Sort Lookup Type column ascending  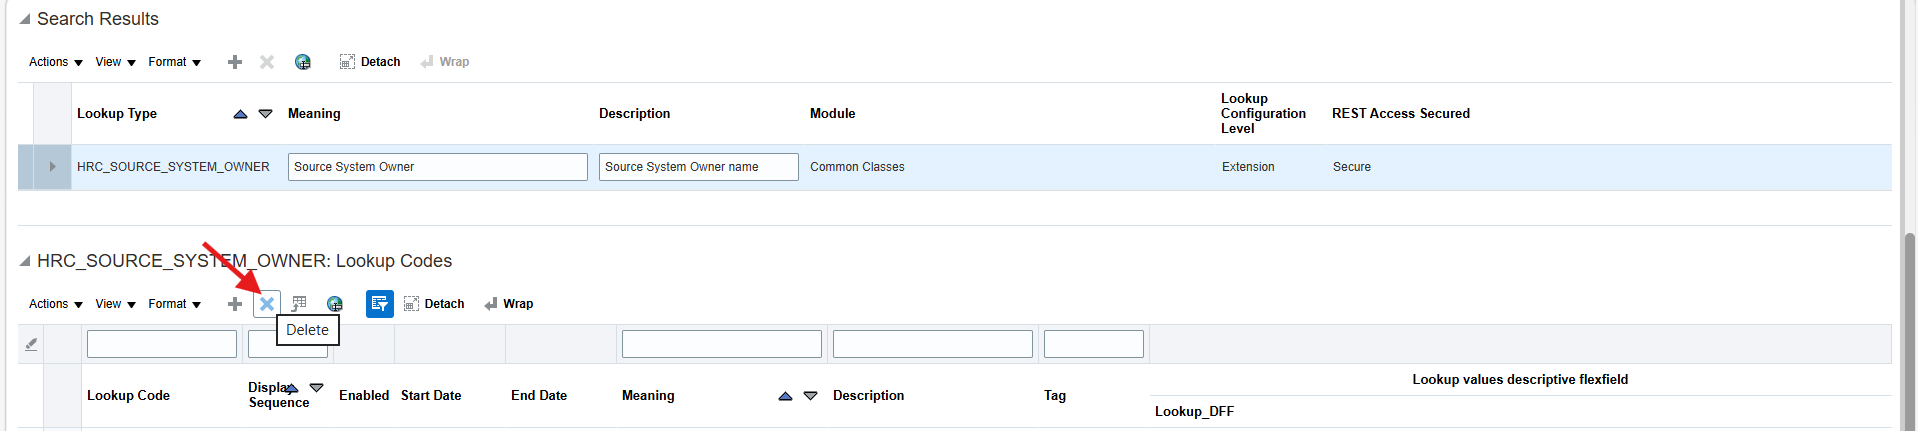coord(240,114)
